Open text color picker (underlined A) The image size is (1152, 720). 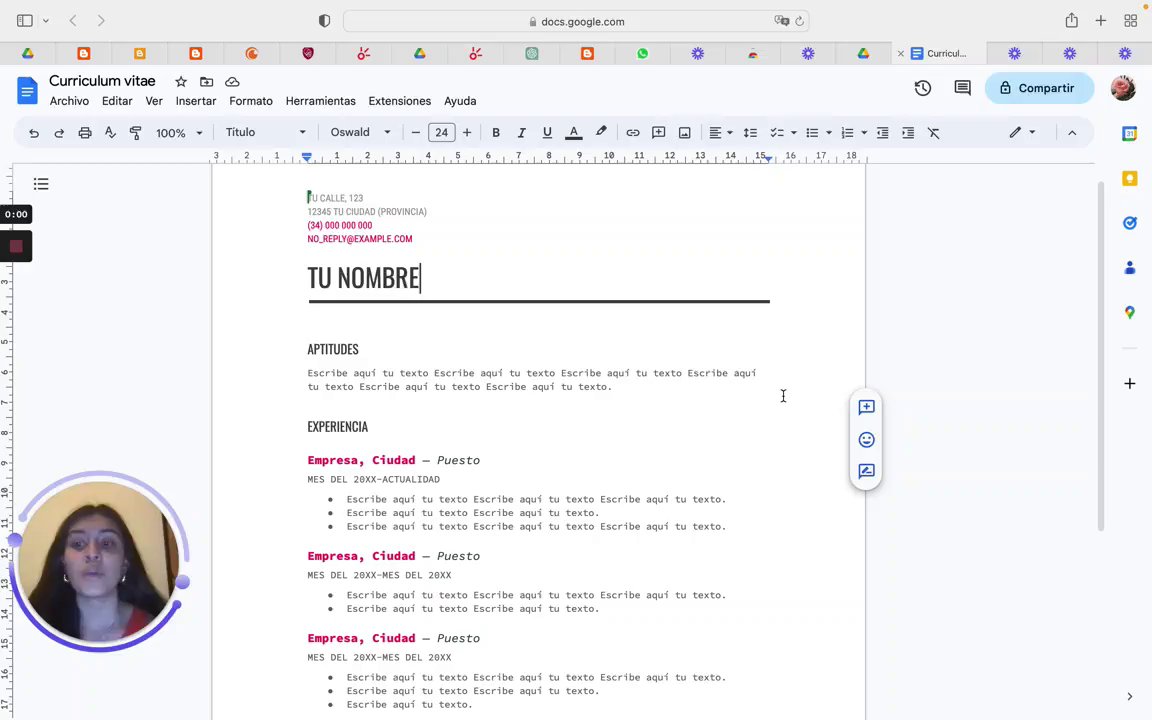tap(574, 133)
